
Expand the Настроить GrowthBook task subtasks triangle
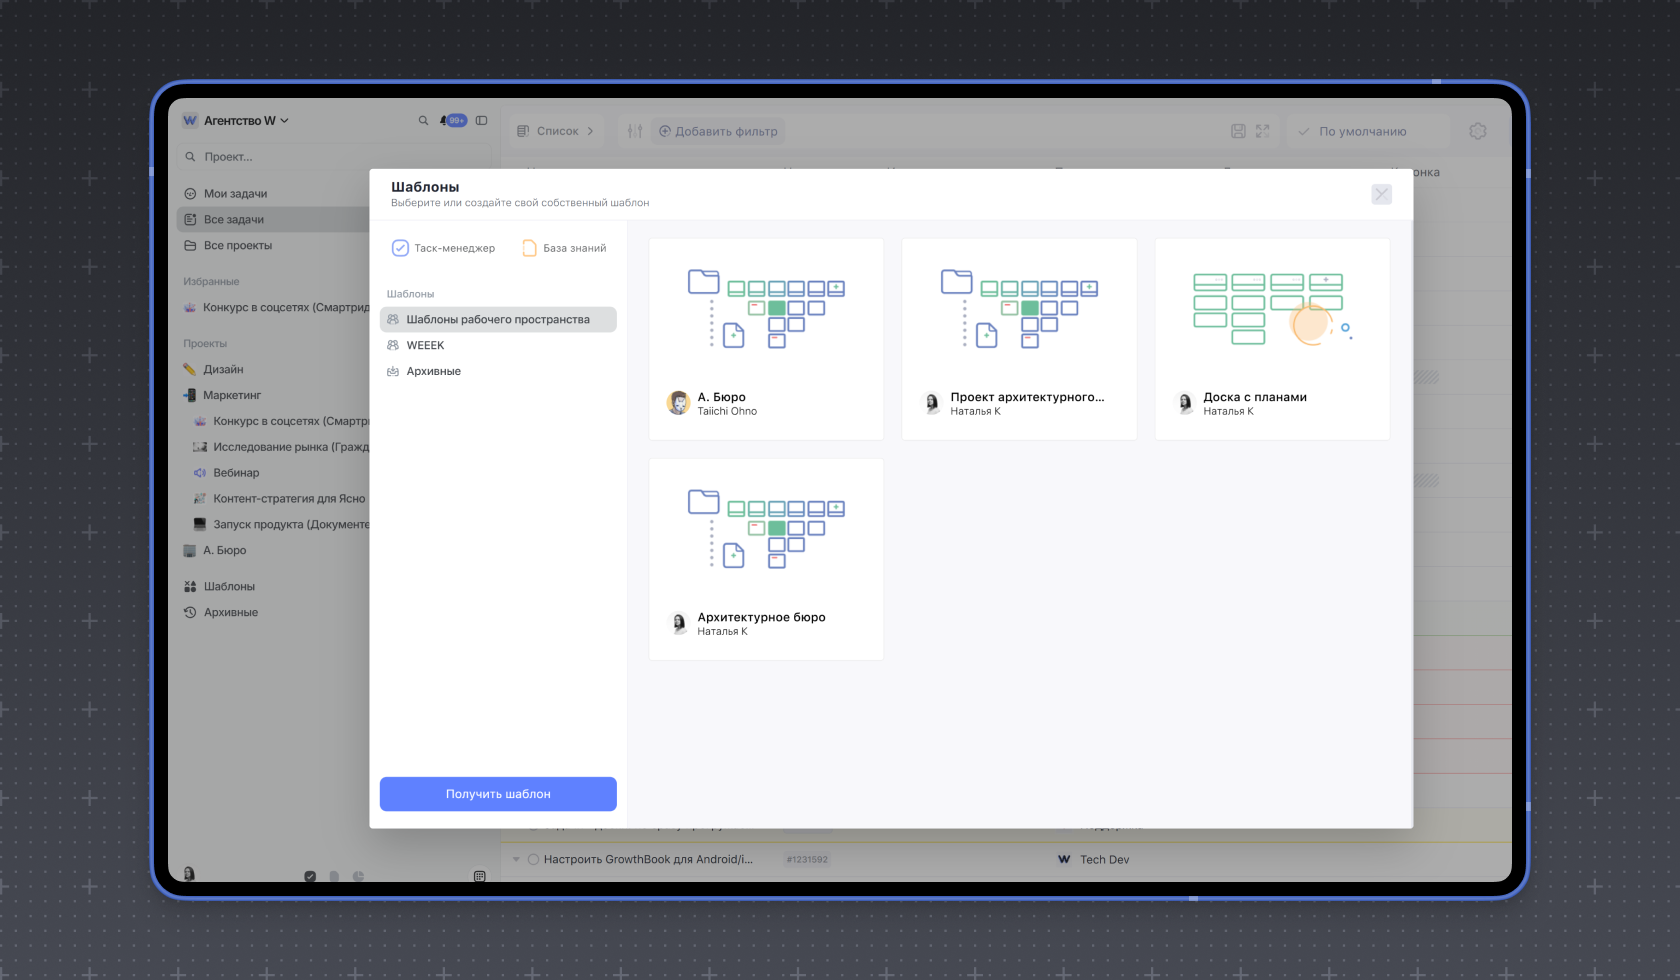516,859
